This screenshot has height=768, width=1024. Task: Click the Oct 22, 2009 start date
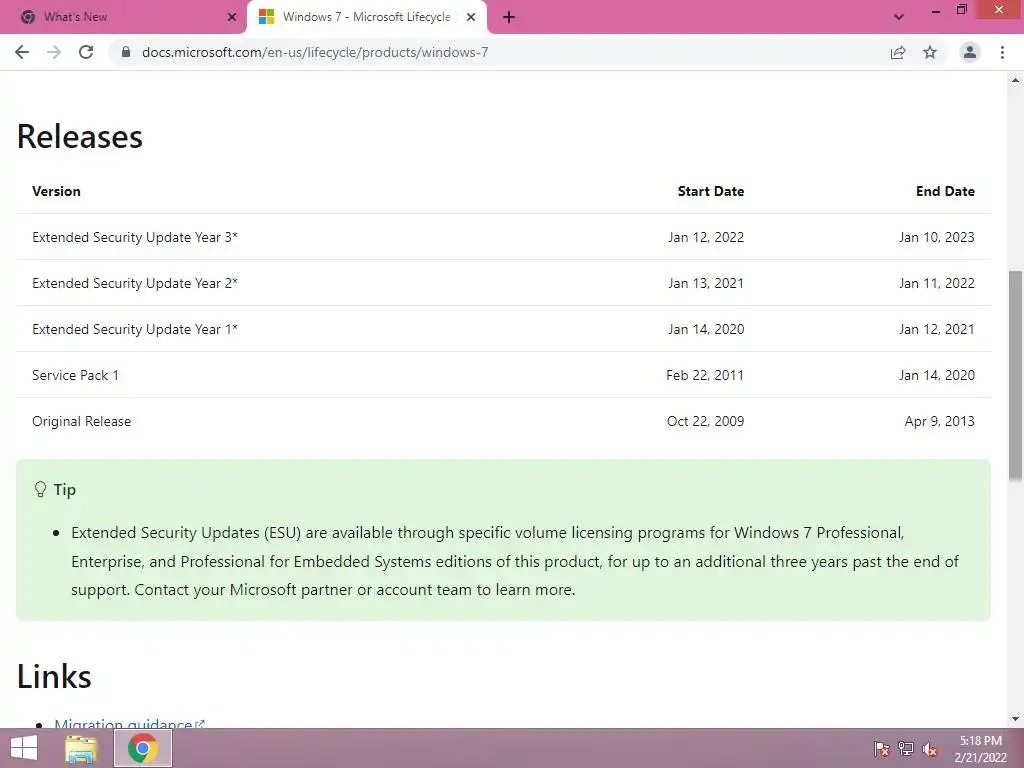point(705,421)
